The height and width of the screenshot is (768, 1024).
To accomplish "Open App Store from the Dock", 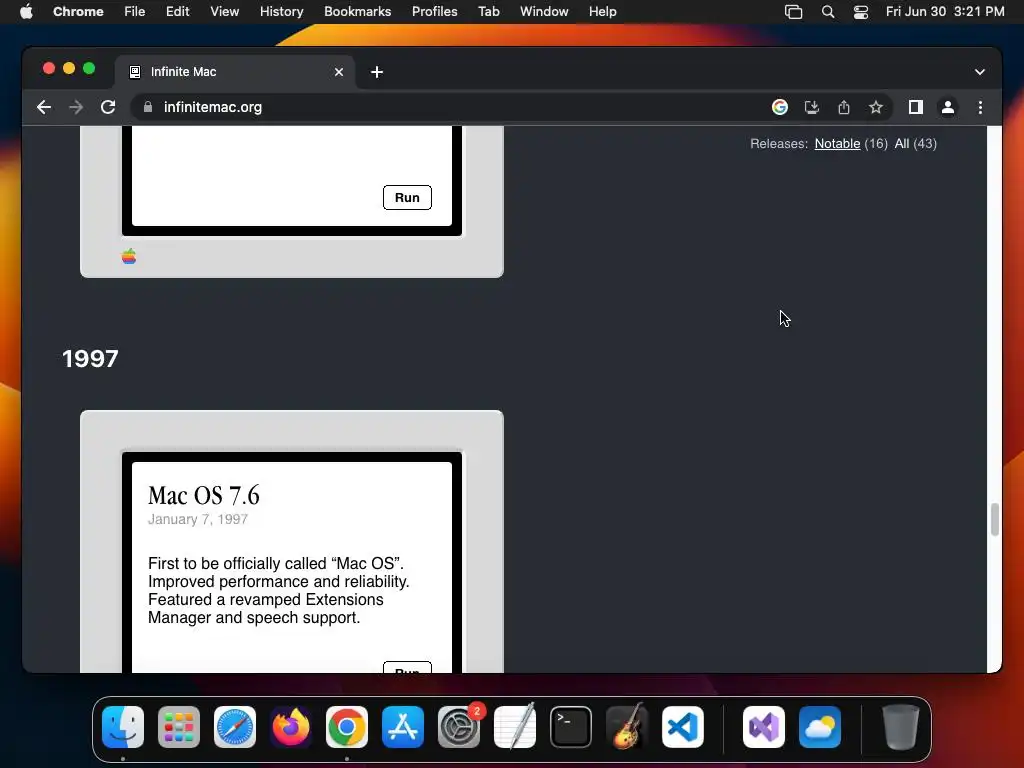I will 403,727.
